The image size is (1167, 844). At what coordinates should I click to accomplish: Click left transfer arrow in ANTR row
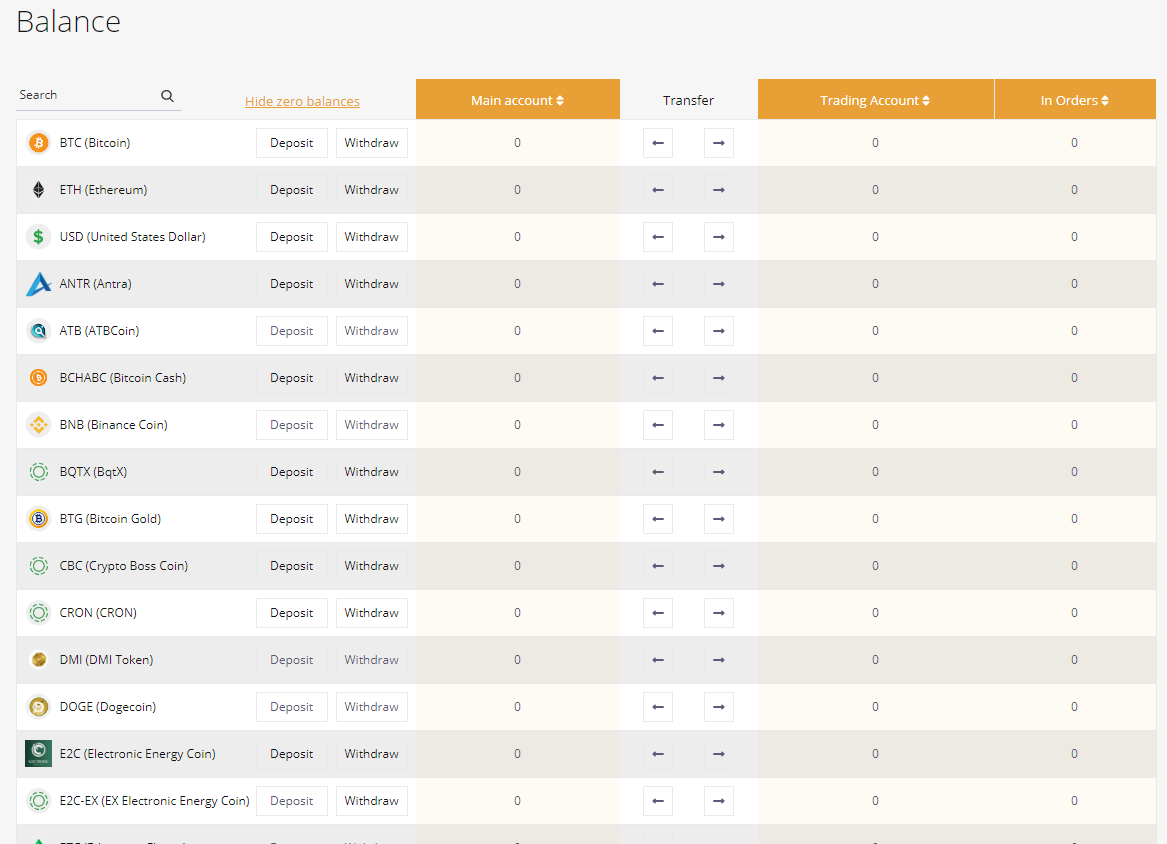[x=658, y=284]
